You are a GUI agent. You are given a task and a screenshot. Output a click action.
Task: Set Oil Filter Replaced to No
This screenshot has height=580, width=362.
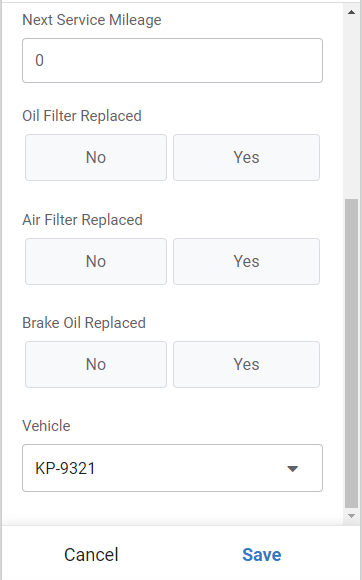tap(96, 158)
